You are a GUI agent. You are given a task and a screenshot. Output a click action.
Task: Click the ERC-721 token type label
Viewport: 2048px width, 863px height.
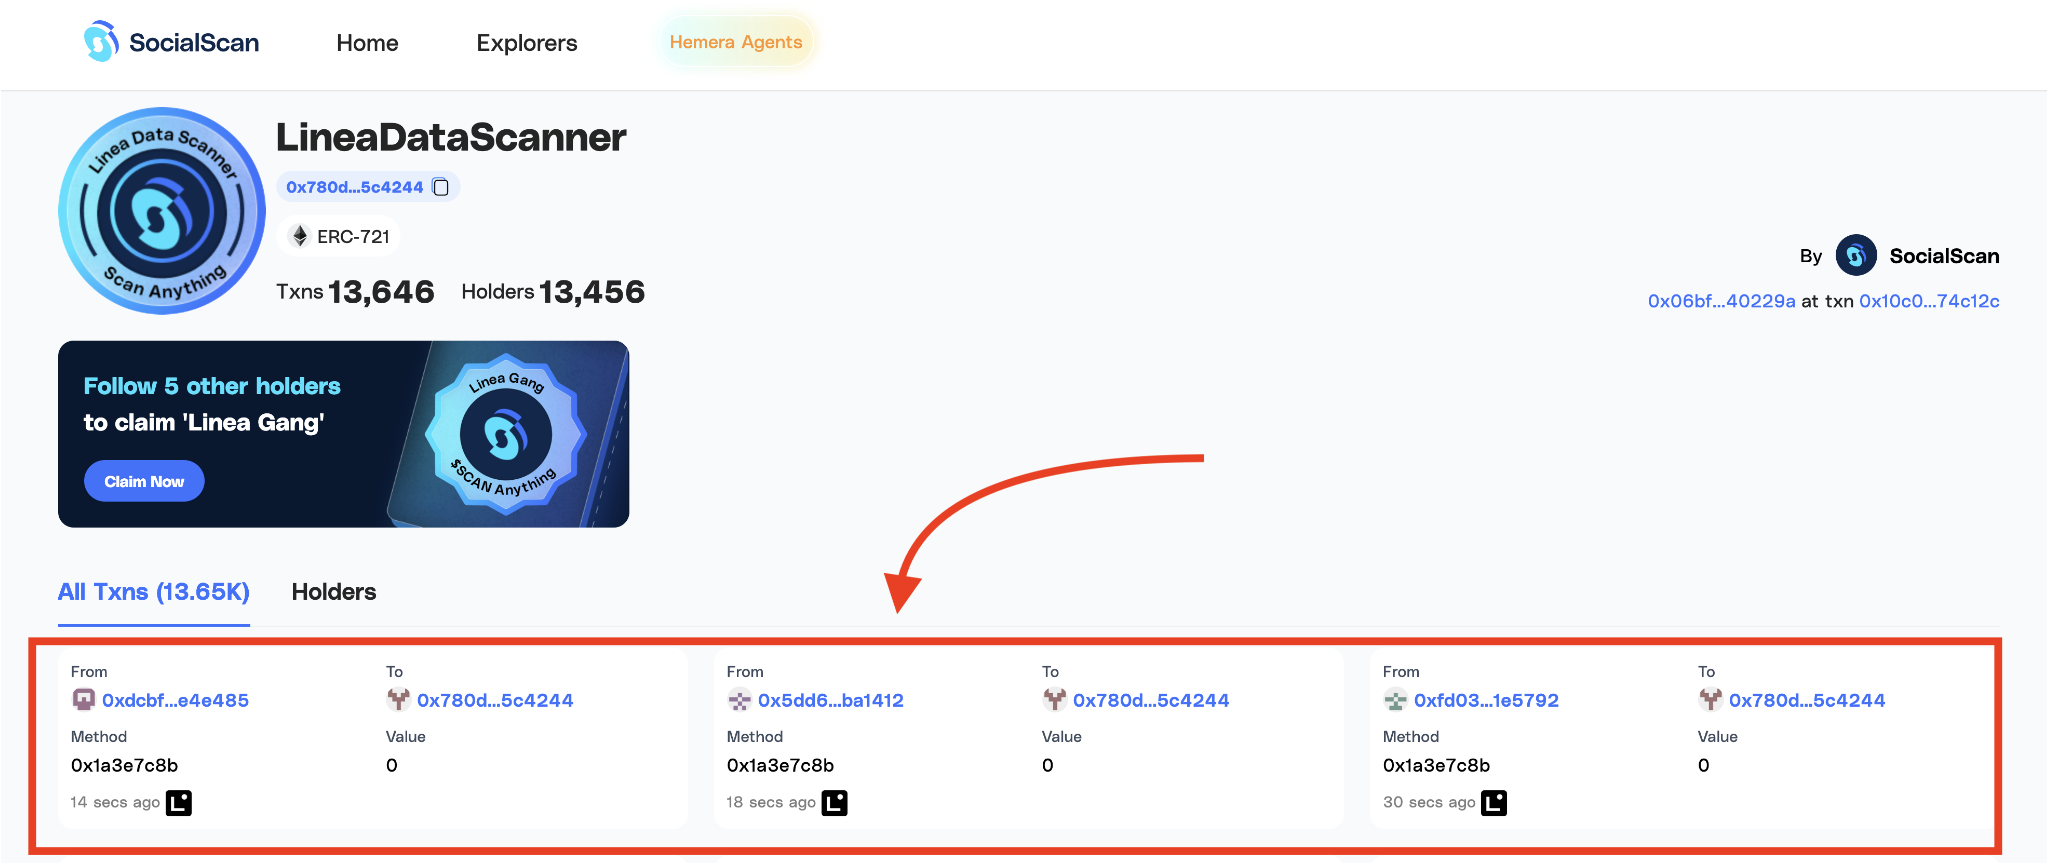click(353, 237)
